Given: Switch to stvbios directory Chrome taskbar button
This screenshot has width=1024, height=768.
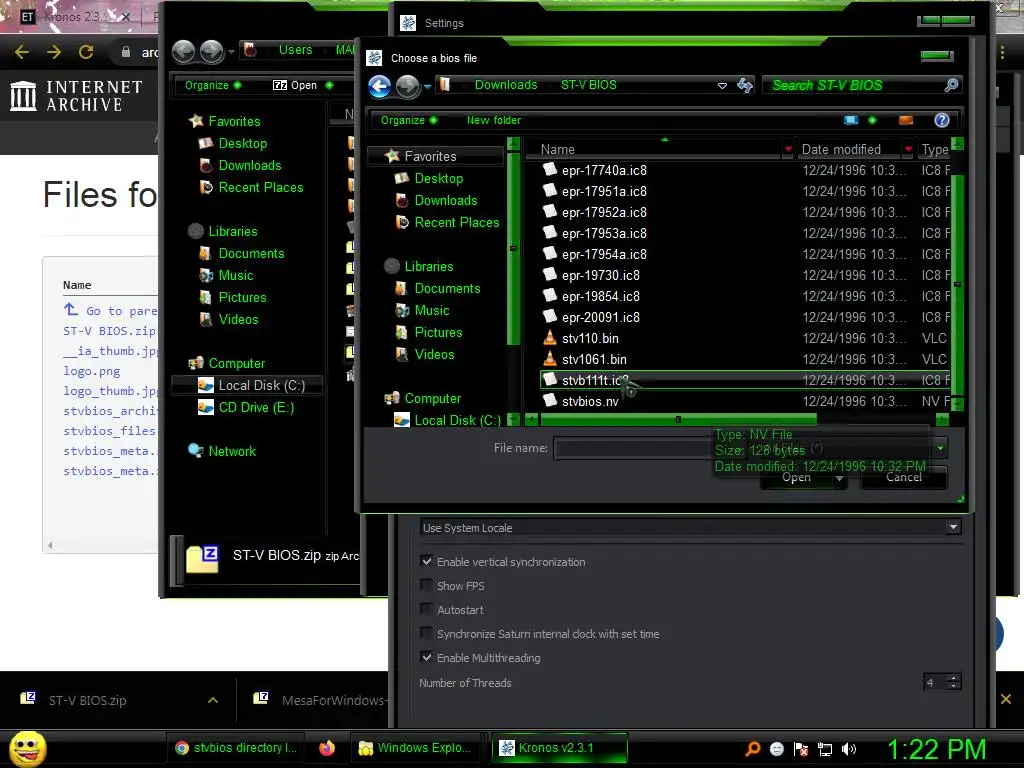Looking at the screenshot, I should click(x=238, y=748).
